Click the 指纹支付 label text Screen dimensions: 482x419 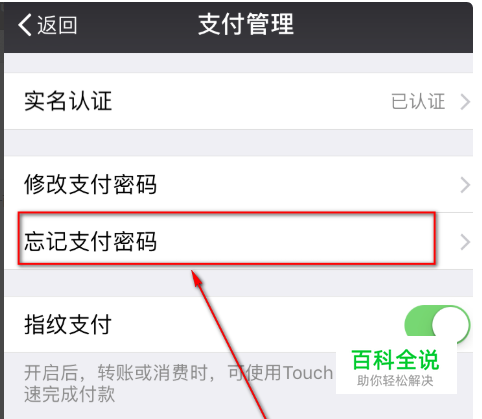68,324
